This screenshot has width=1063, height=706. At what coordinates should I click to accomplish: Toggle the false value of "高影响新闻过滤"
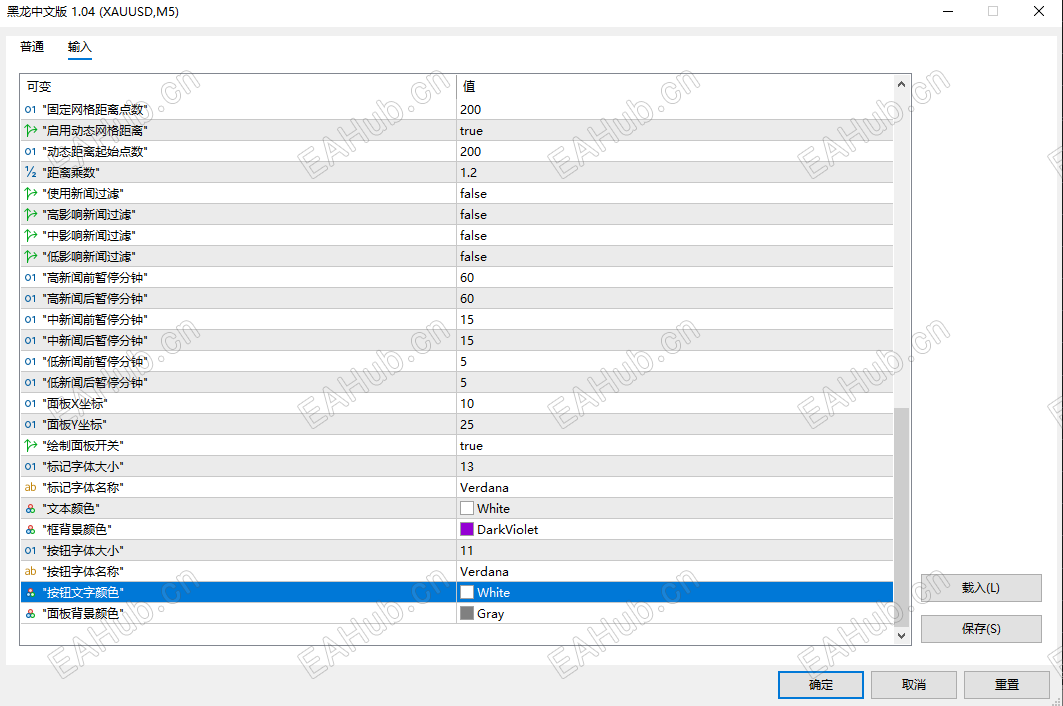pos(473,214)
